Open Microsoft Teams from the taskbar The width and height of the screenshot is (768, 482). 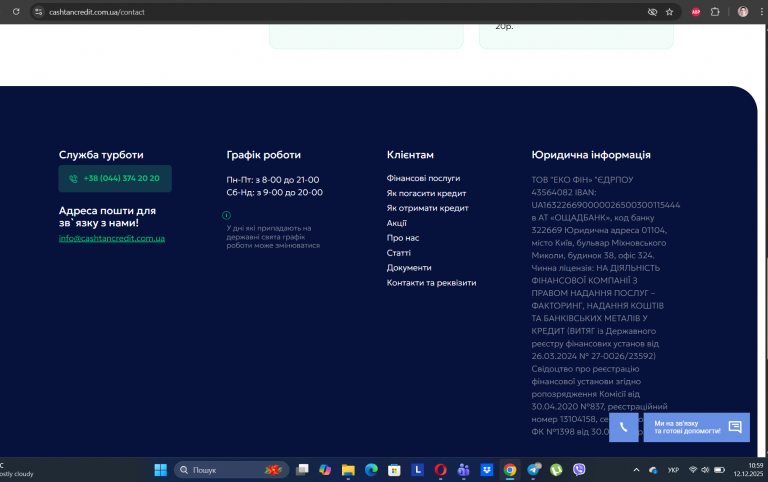pyautogui.click(x=463, y=470)
